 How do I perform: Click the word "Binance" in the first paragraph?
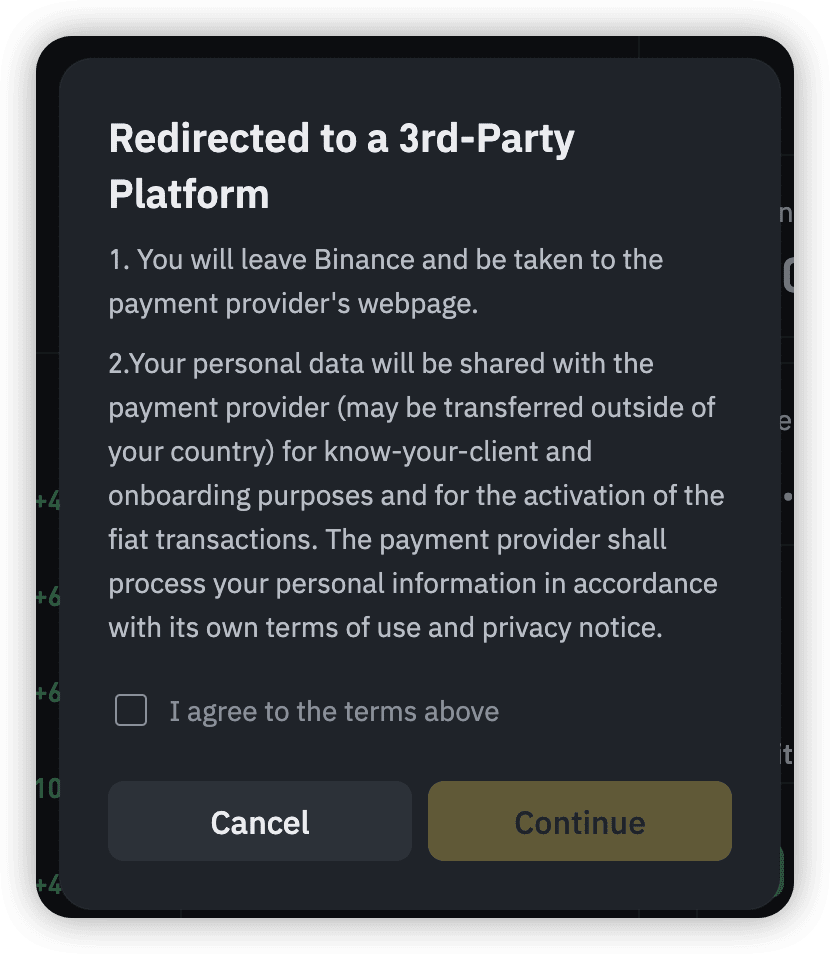(364, 260)
